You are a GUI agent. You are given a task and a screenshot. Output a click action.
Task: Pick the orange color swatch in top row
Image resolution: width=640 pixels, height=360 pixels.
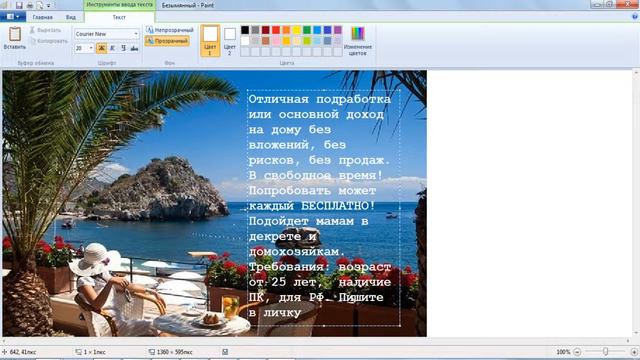(286, 30)
